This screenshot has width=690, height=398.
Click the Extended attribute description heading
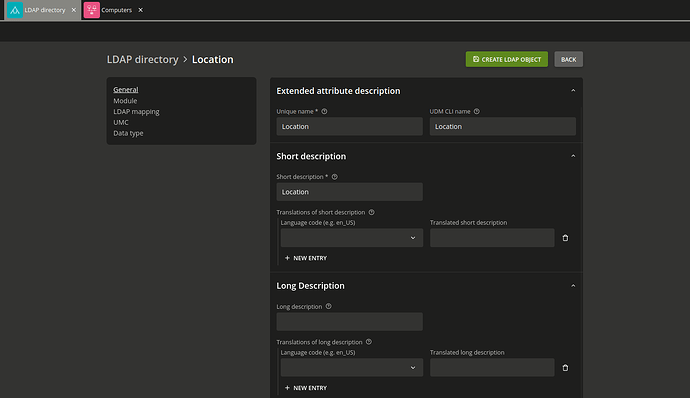pyautogui.click(x=338, y=91)
